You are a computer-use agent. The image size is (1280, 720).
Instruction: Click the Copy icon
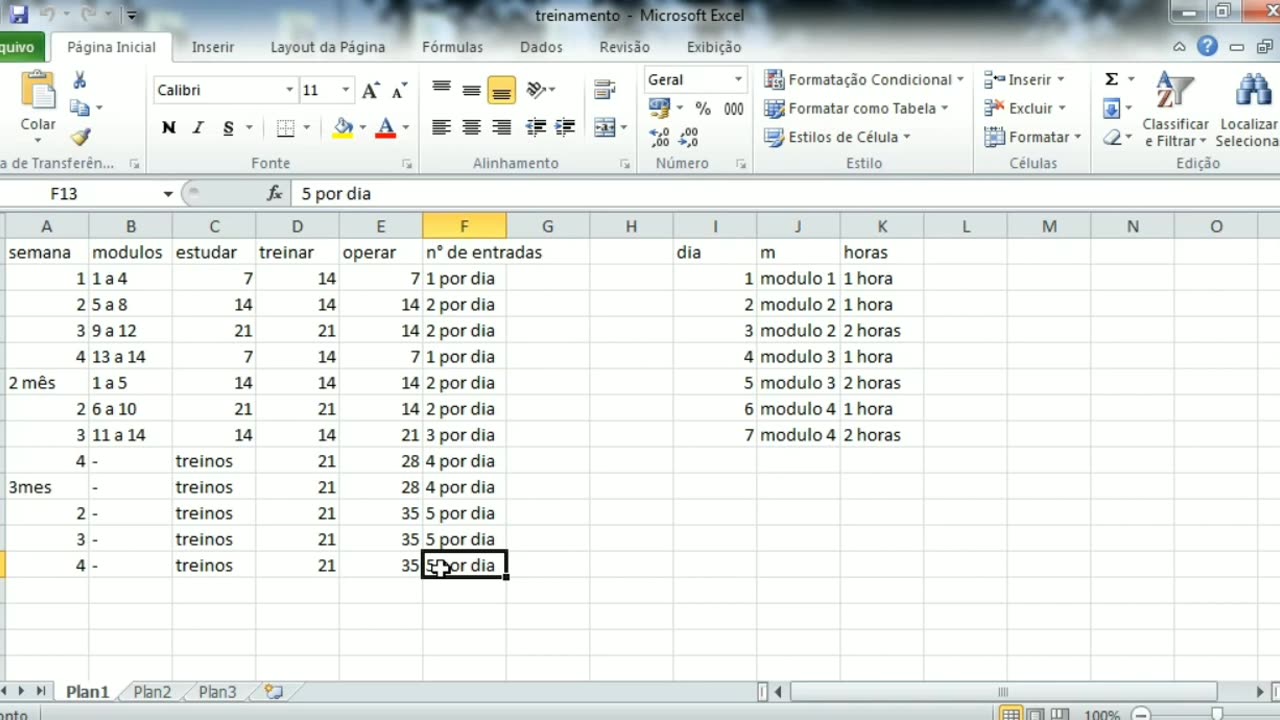pos(80,108)
